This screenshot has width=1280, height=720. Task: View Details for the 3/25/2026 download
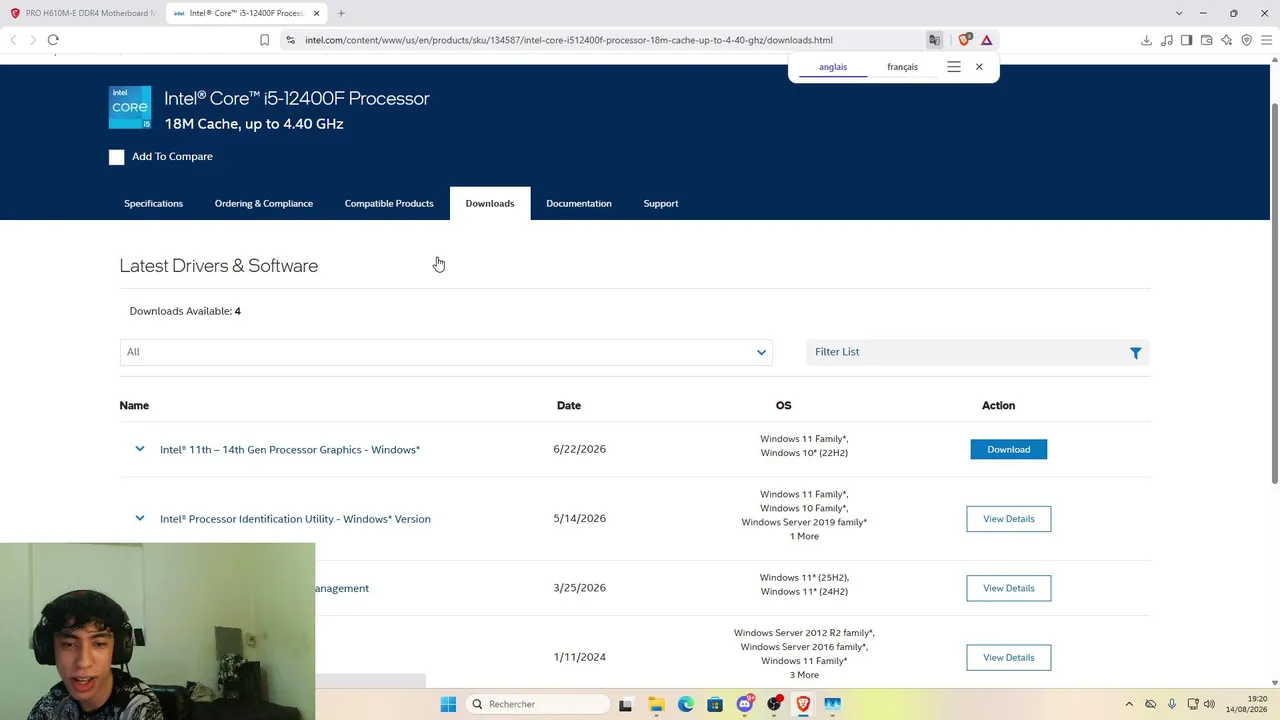click(1009, 588)
